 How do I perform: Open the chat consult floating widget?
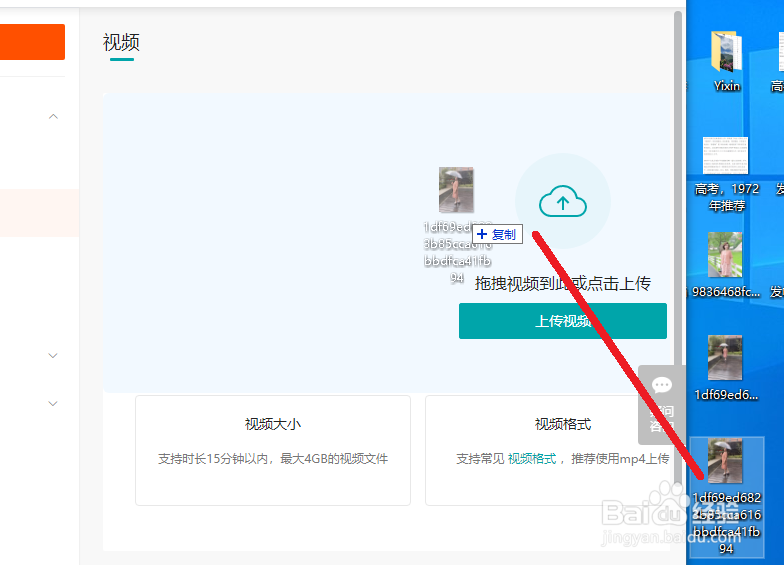point(662,405)
